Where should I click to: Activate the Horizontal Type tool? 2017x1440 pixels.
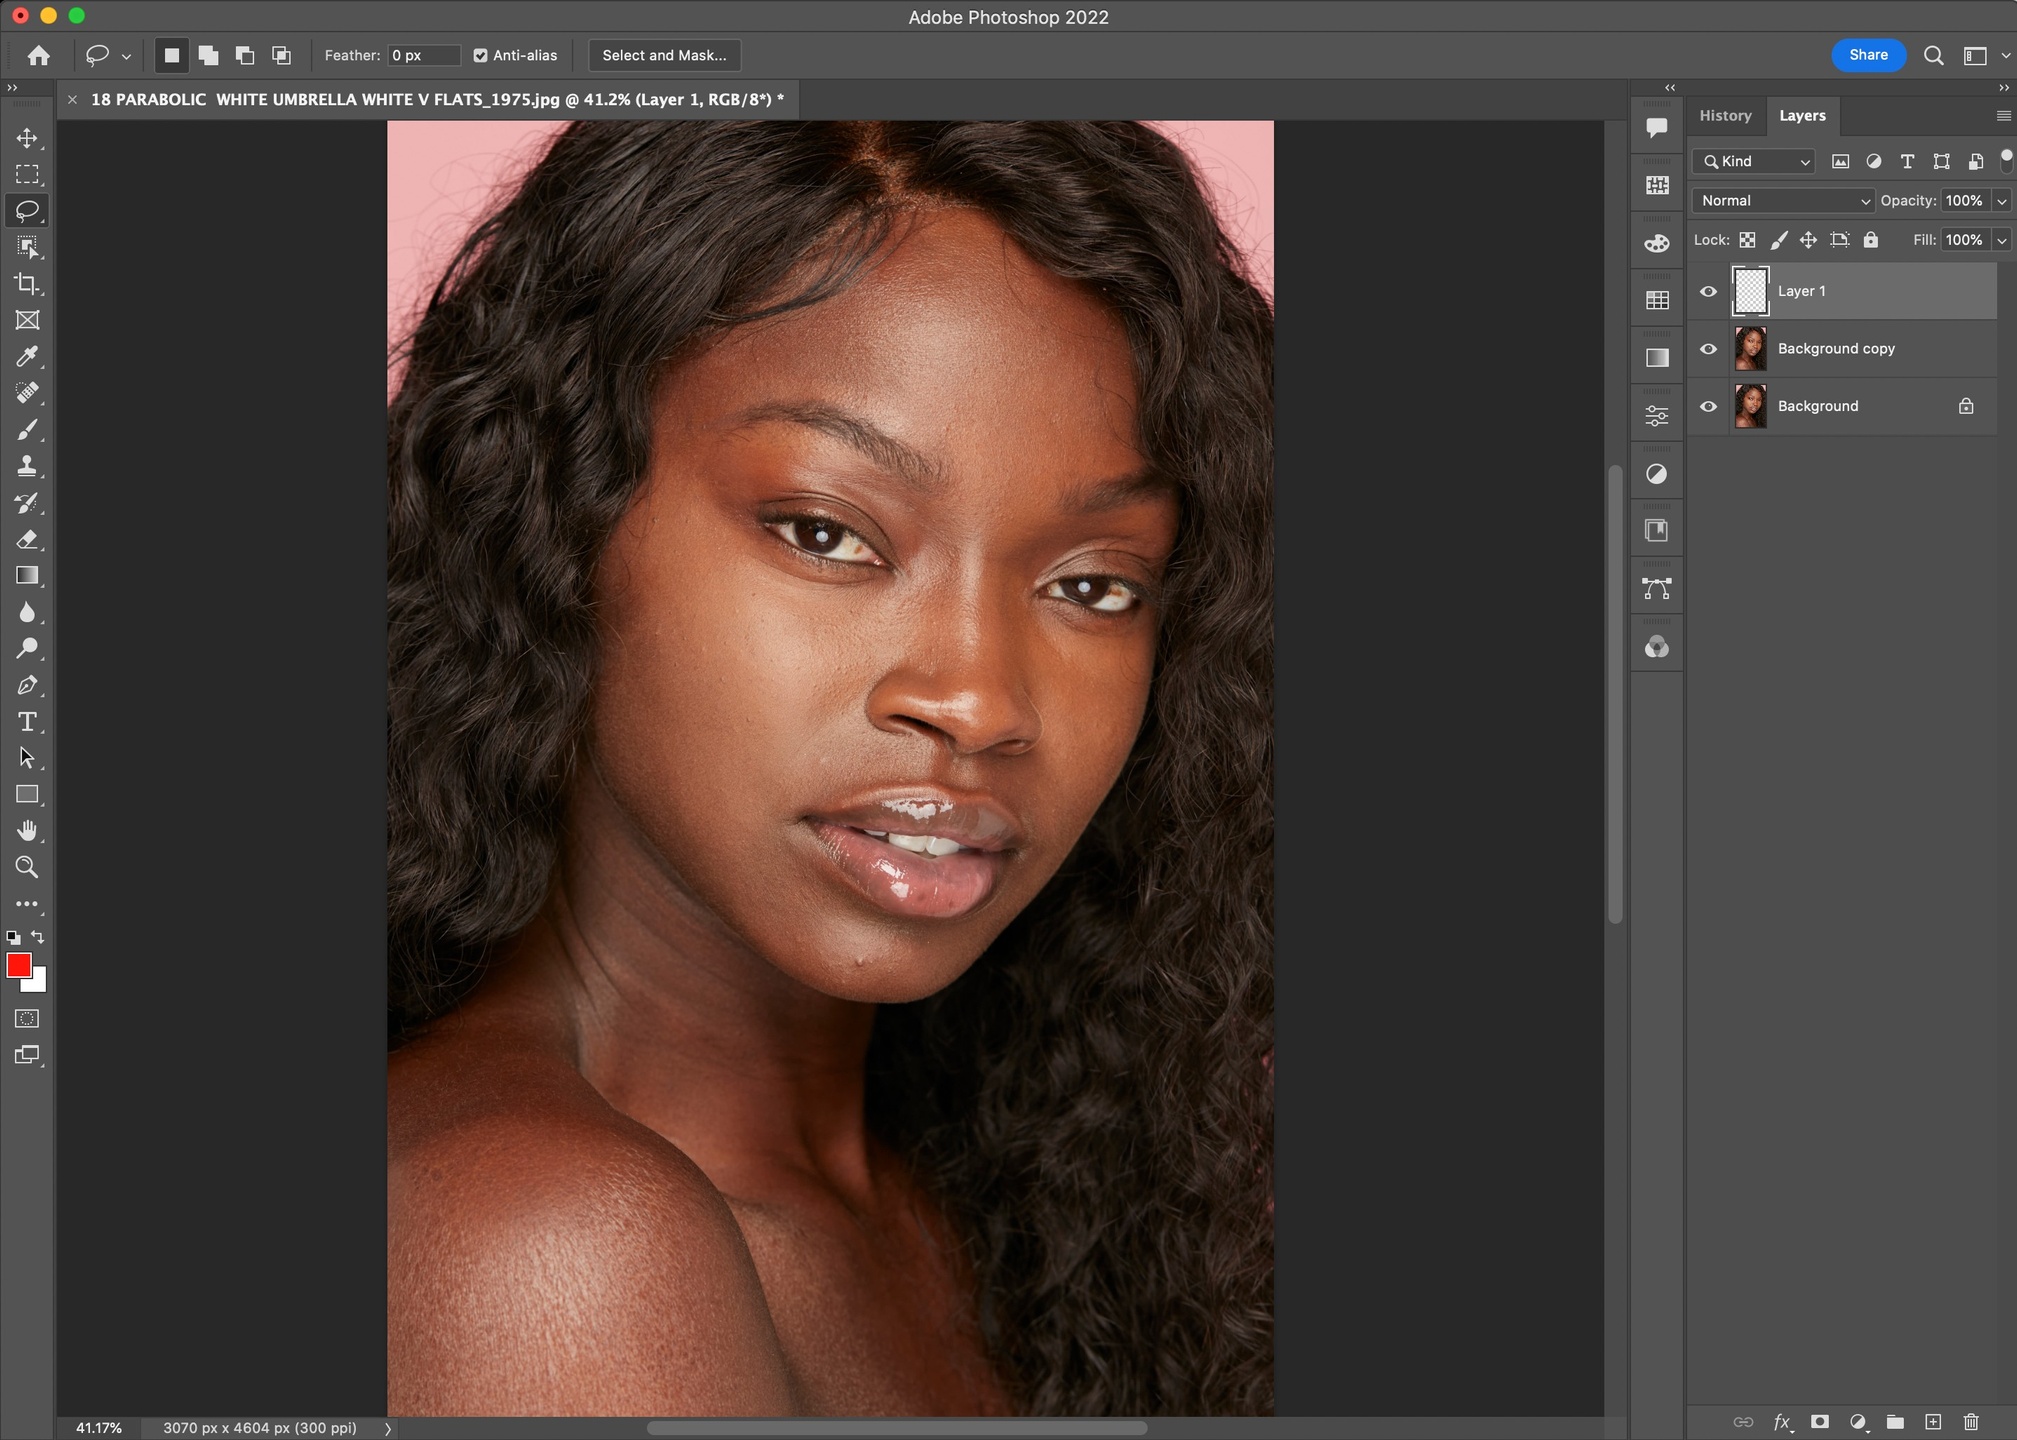27,722
